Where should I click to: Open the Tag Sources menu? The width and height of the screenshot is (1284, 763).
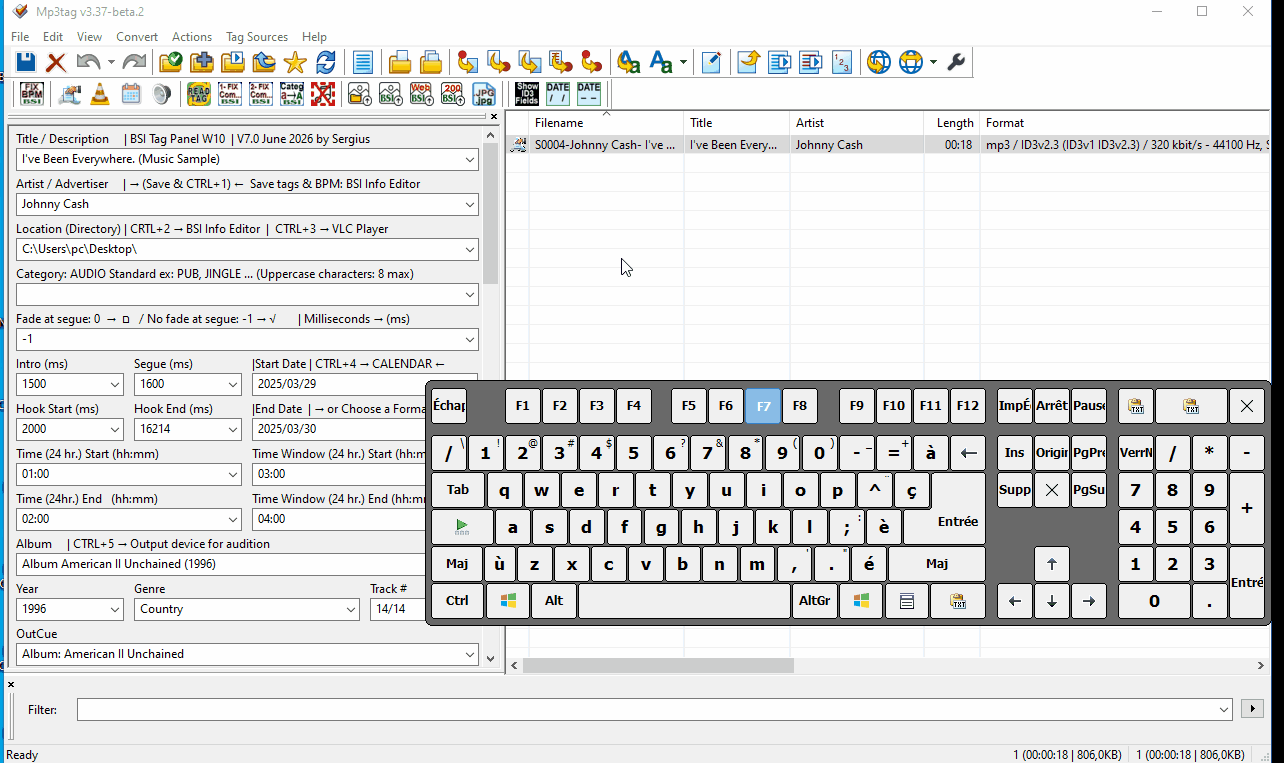click(x=257, y=37)
